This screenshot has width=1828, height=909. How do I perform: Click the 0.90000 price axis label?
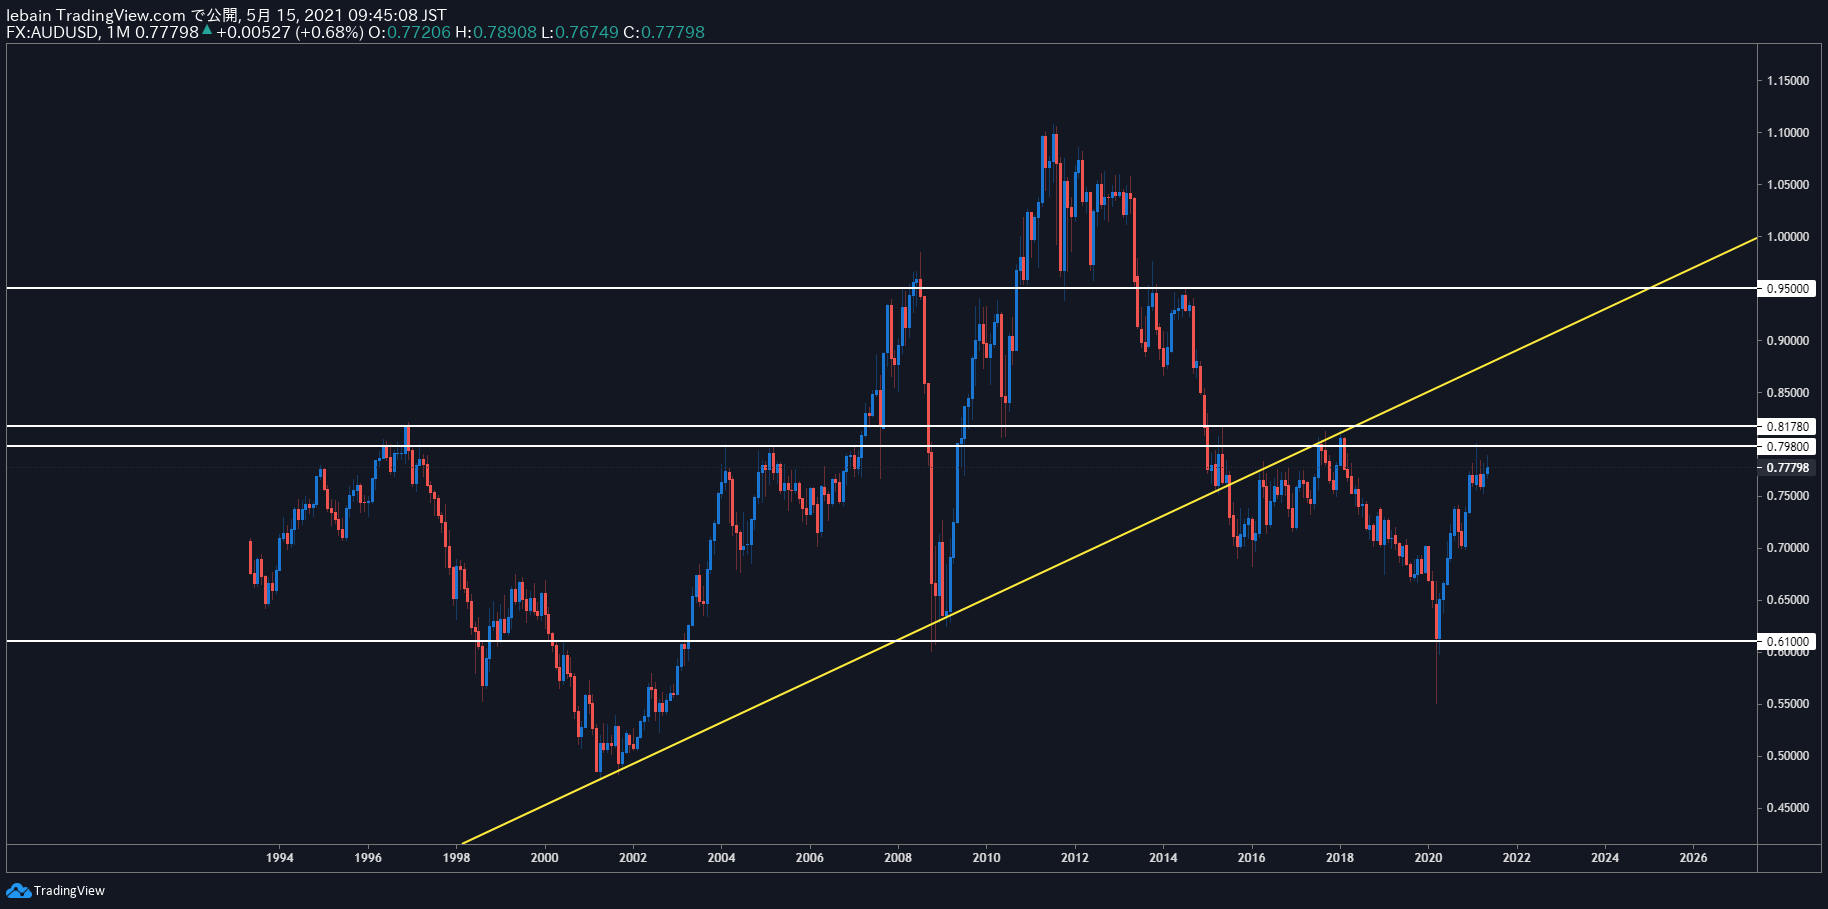click(1787, 341)
